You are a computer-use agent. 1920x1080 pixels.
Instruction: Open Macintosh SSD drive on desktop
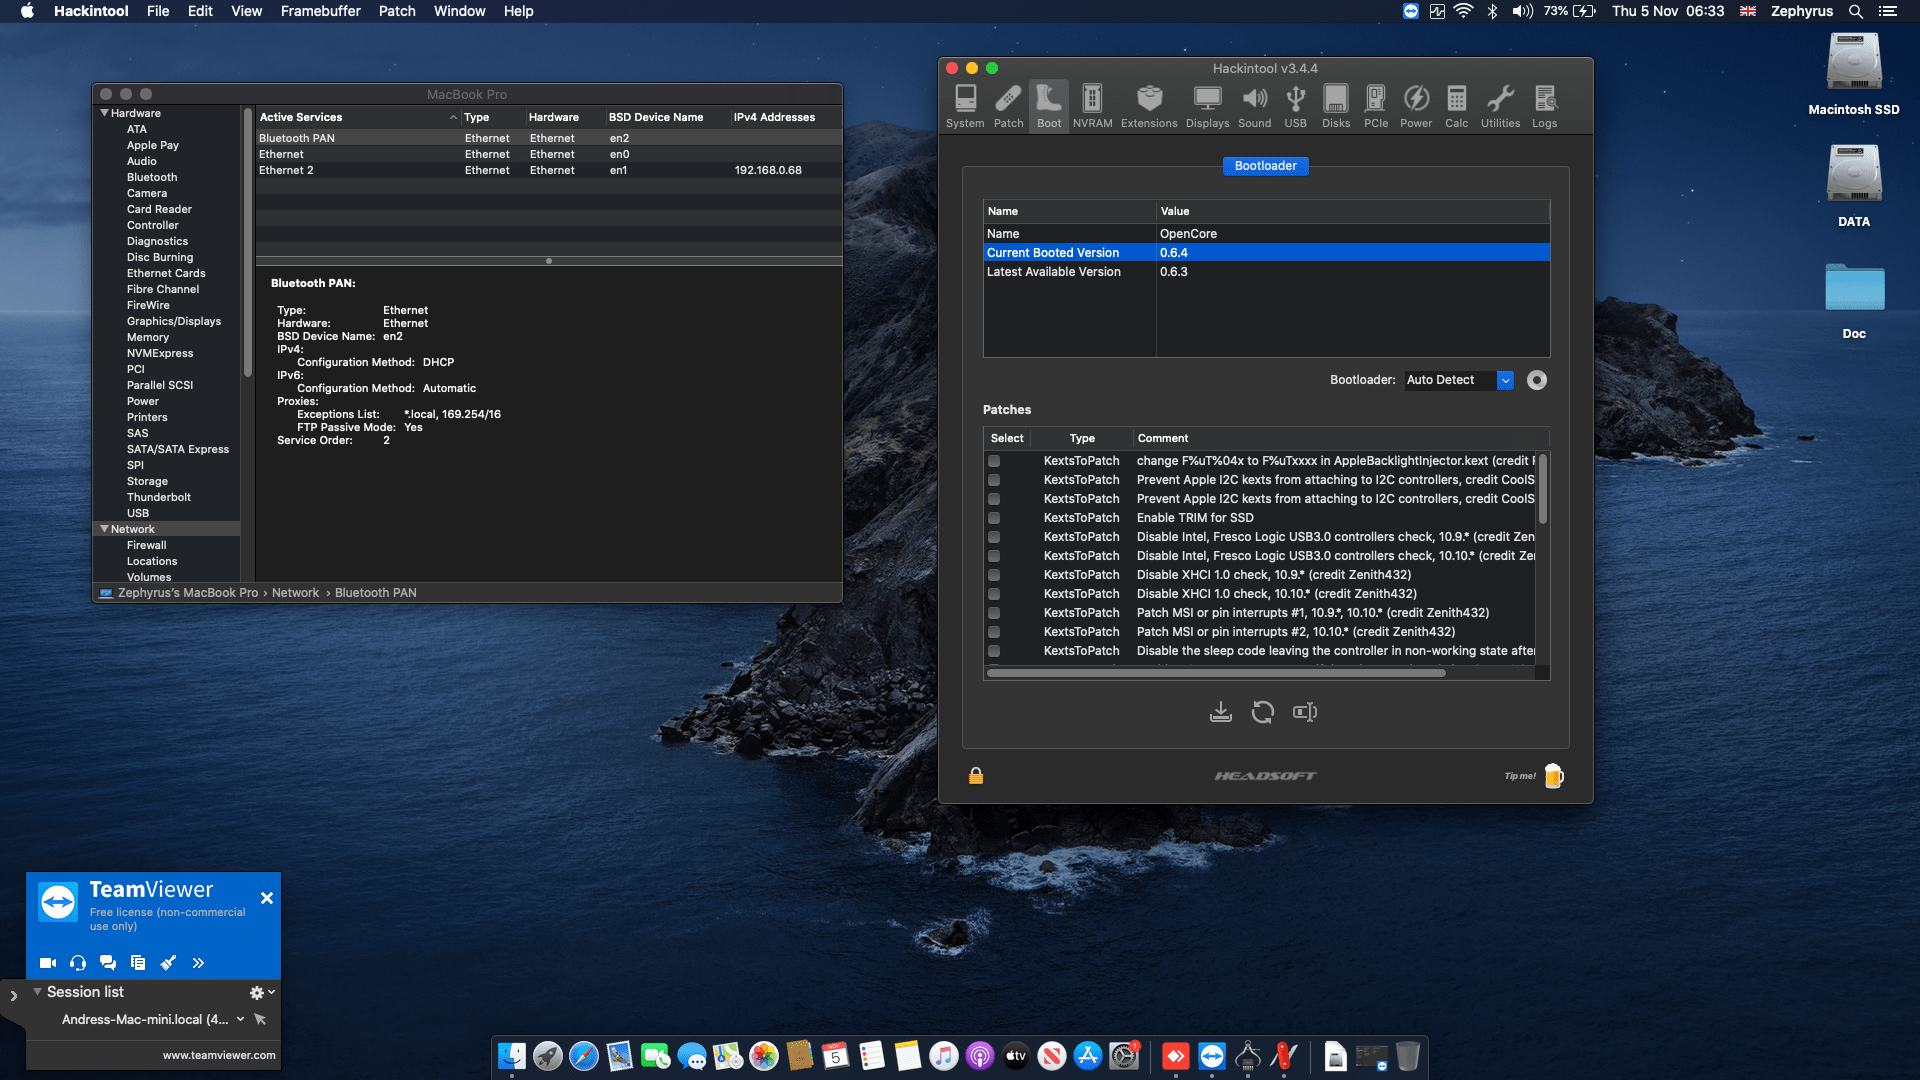pos(1853,75)
